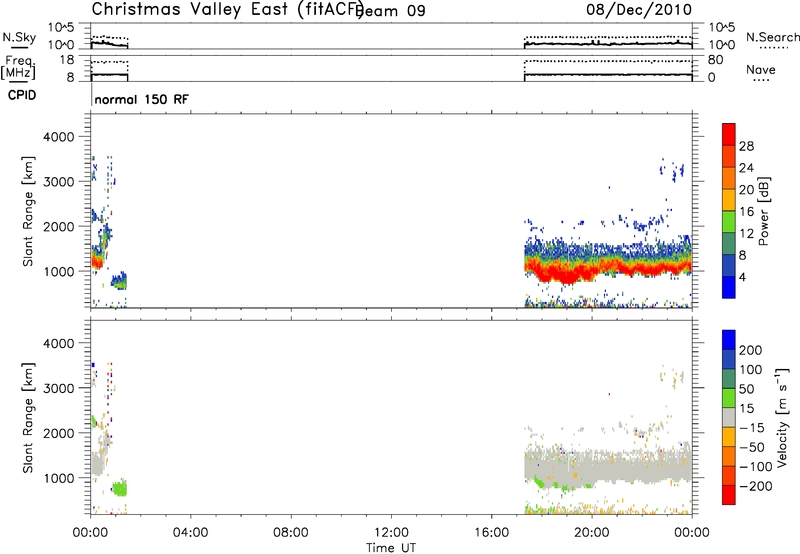
Task: Click the gray velocity band near 20:00
Action: coord(592,467)
